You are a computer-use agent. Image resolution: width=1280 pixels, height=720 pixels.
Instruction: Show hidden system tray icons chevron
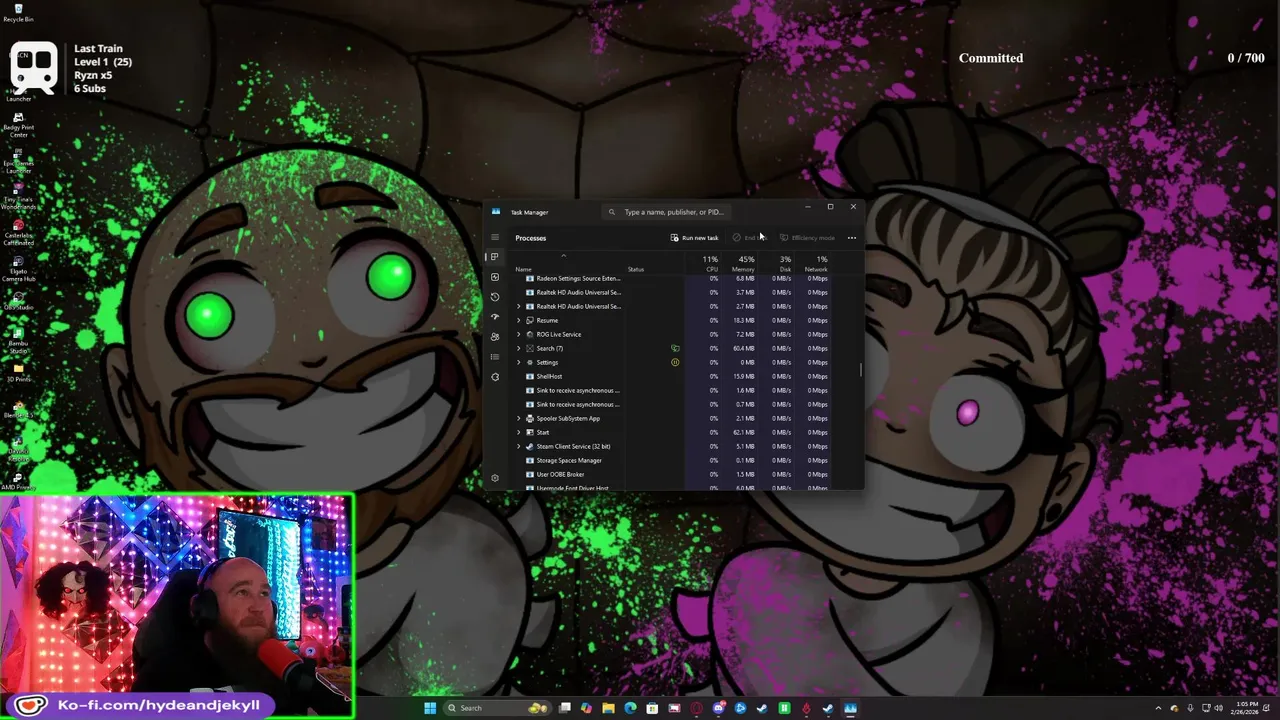[x=1160, y=708]
